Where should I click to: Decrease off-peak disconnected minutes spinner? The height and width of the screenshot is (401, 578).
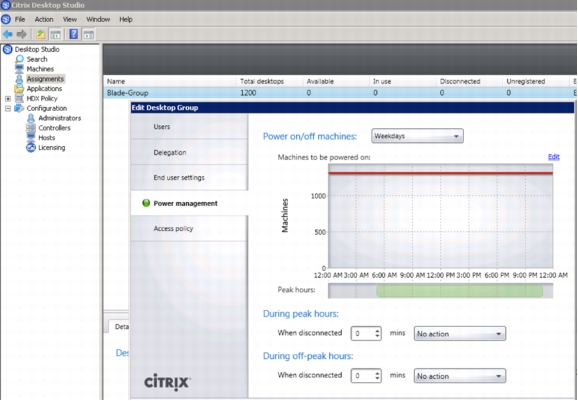(x=377, y=379)
